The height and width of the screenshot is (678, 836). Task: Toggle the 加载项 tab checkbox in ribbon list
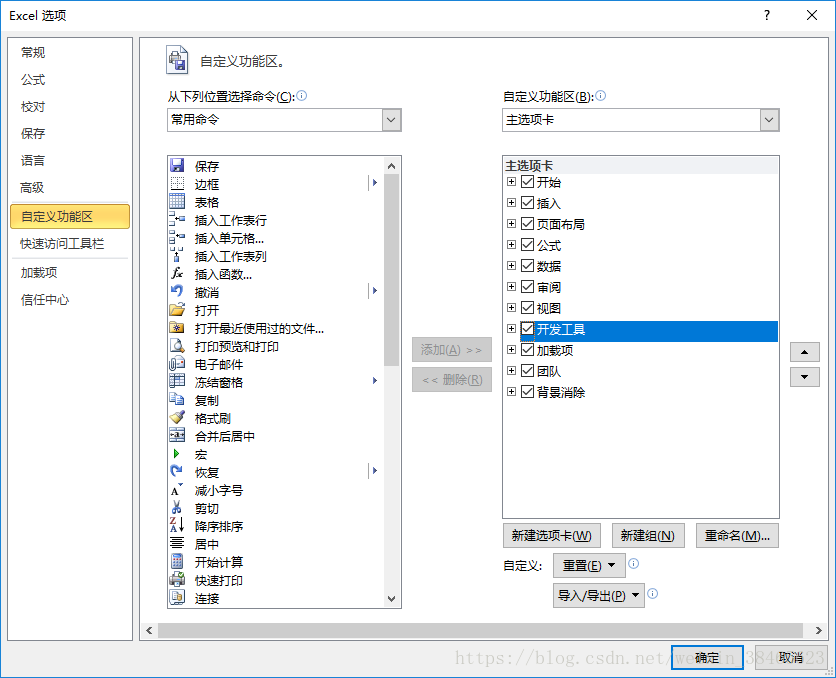click(x=527, y=350)
